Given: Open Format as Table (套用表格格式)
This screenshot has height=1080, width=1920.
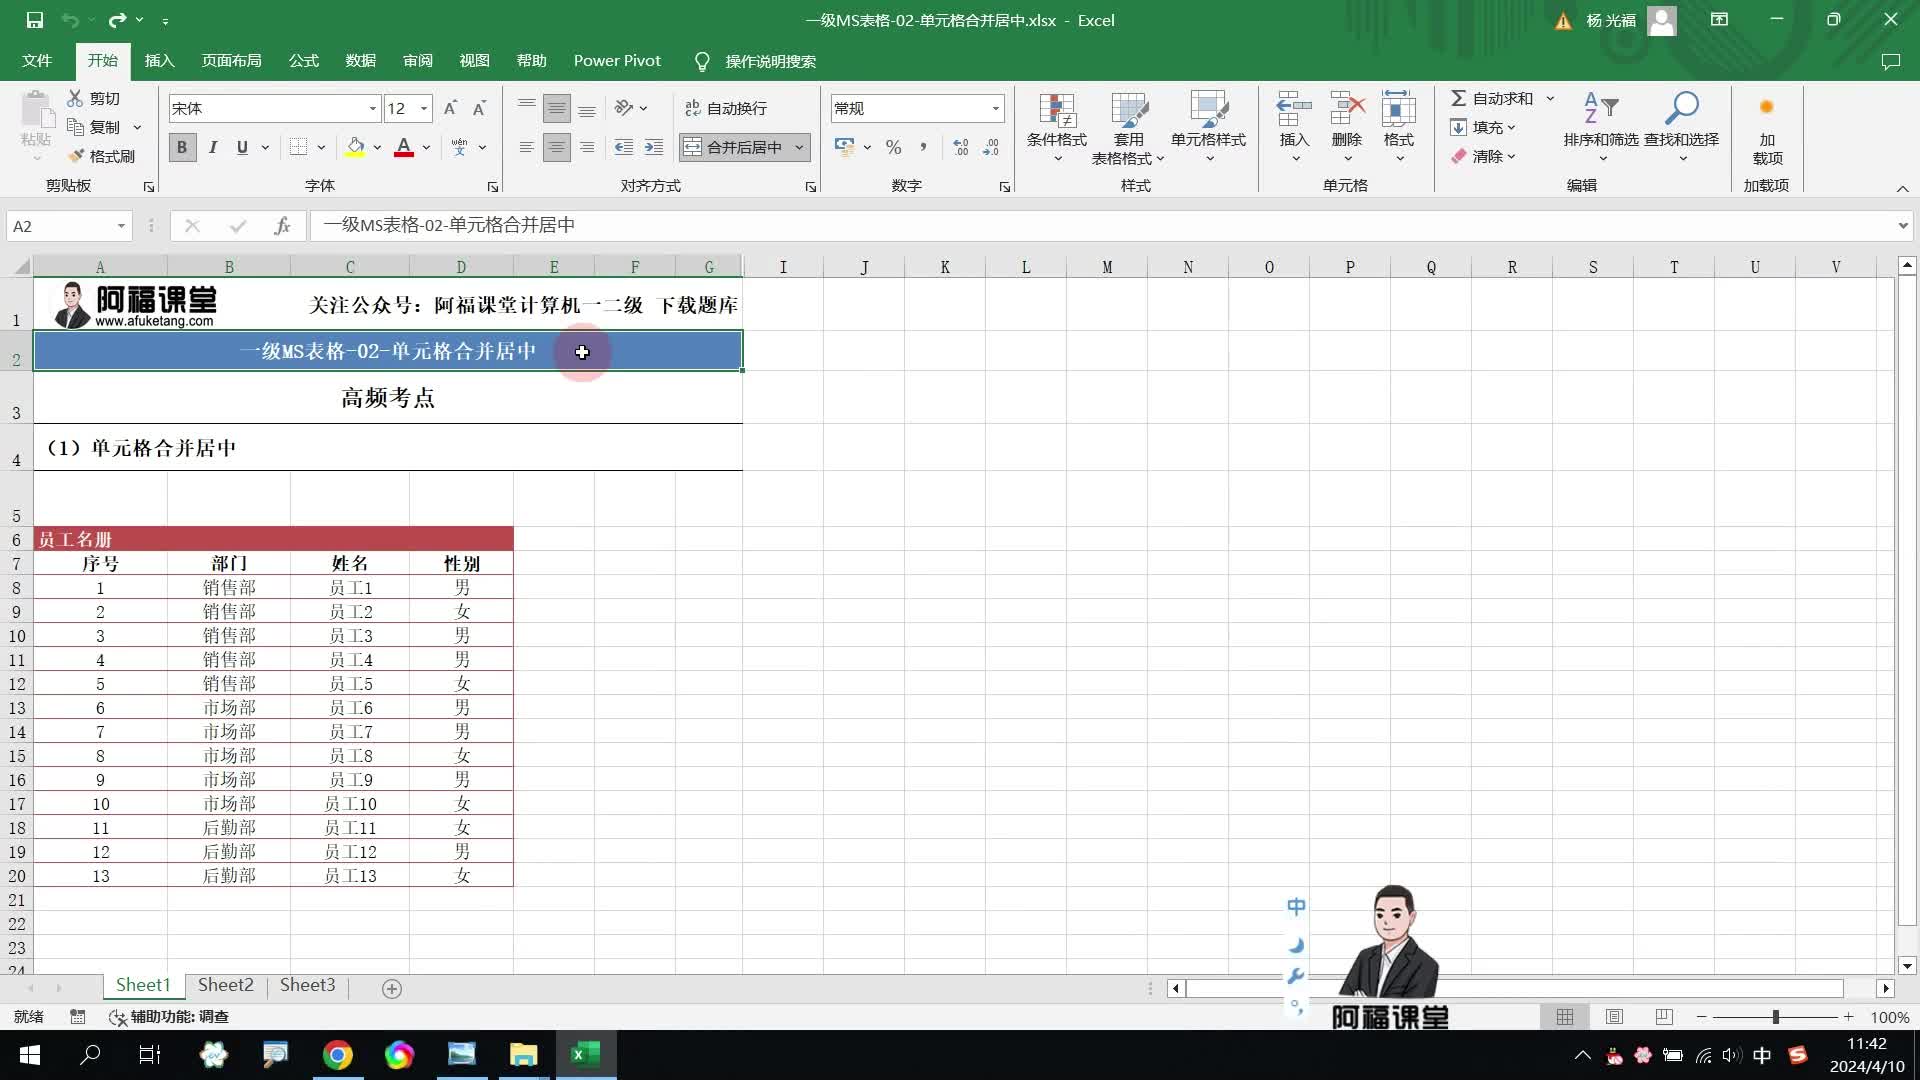Looking at the screenshot, I should click(x=1129, y=128).
